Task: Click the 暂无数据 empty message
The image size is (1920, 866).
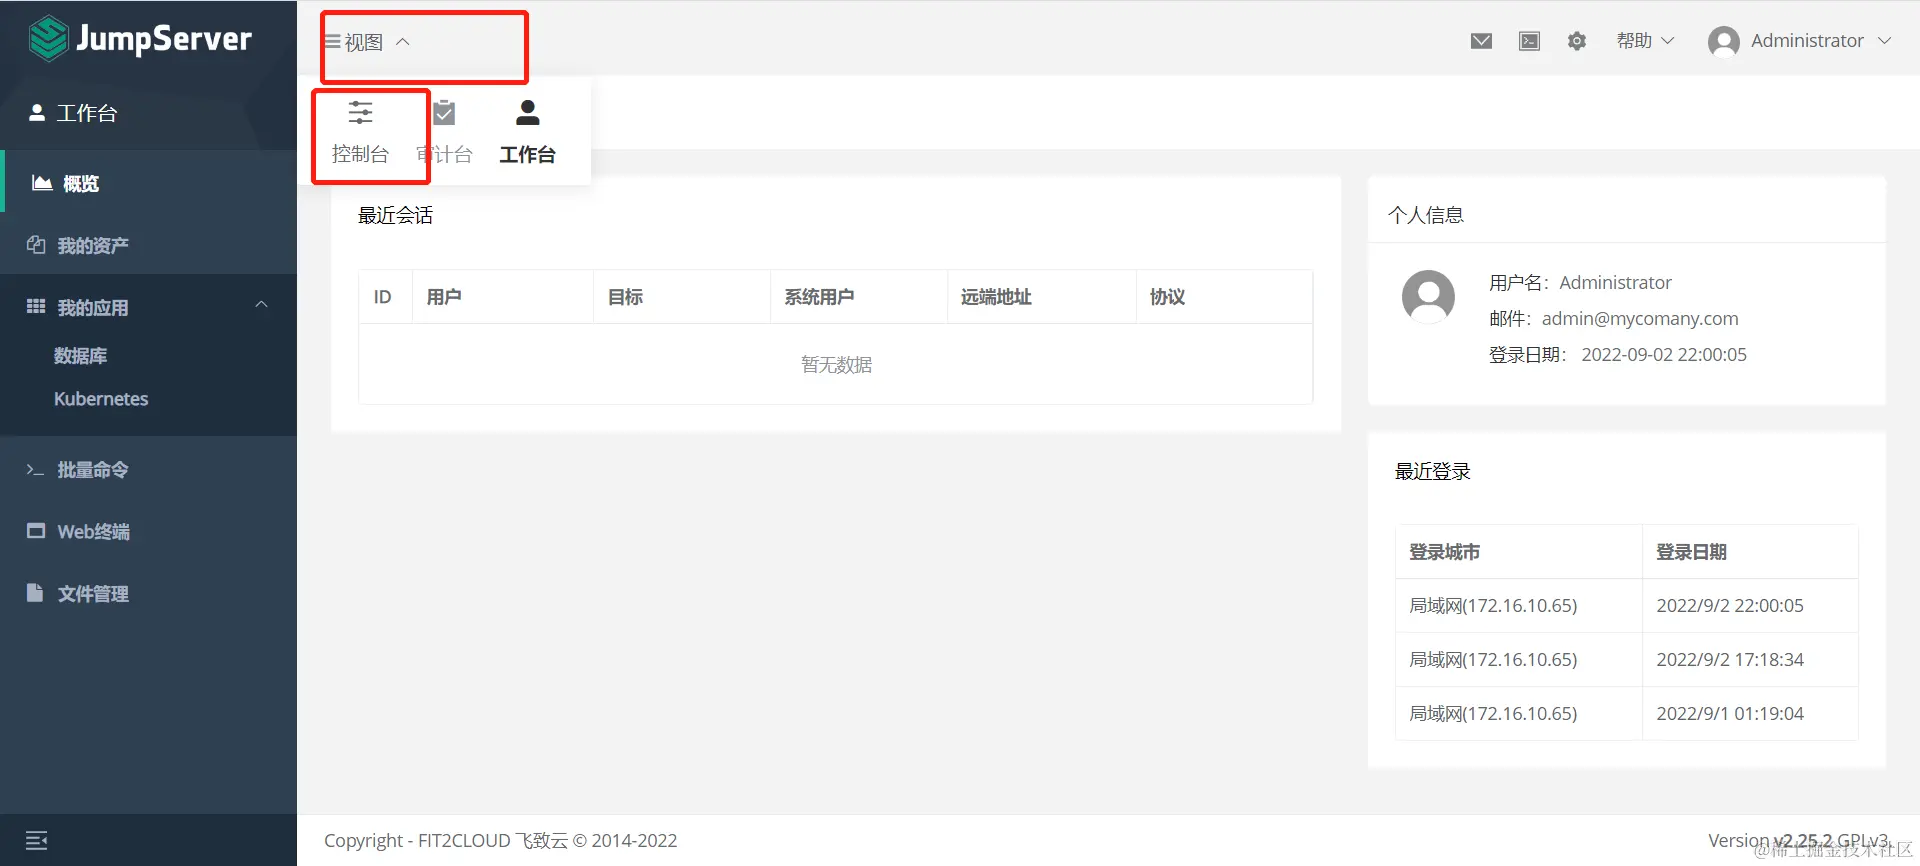Action: [836, 365]
